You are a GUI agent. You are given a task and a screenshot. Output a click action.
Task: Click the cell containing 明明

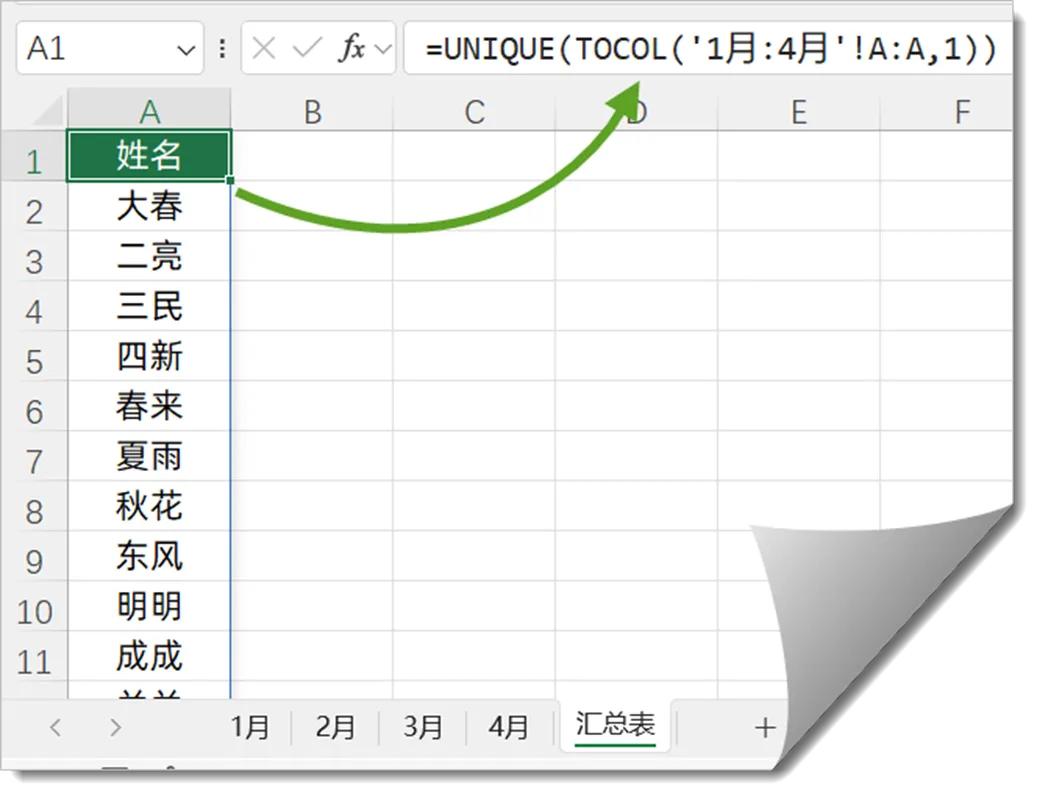[x=149, y=606]
